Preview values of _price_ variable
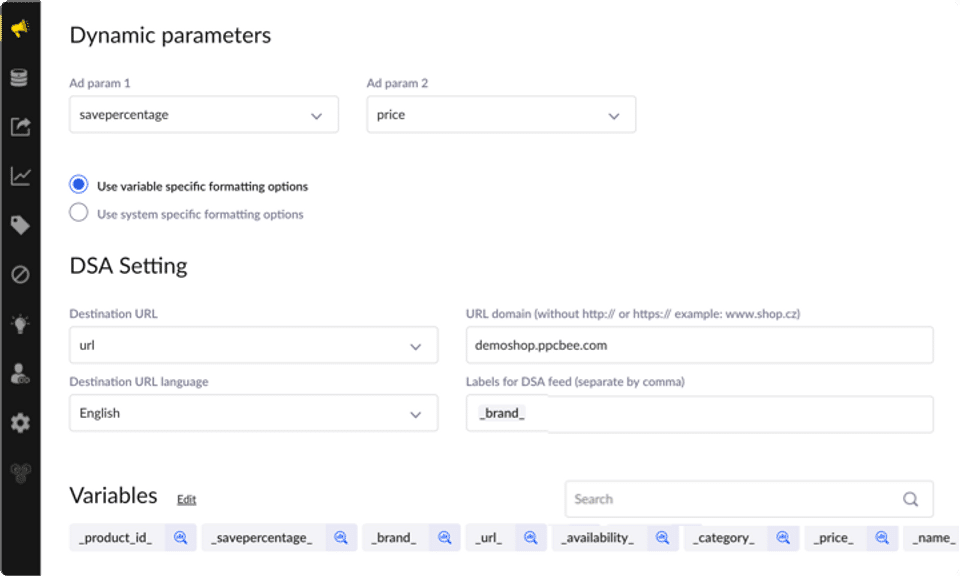 [882, 537]
